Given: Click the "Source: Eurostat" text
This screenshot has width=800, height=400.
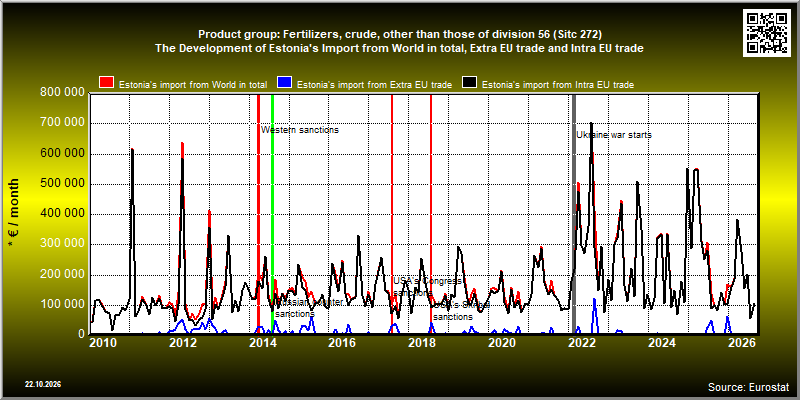Looking at the screenshot, I should [x=748, y=386].
